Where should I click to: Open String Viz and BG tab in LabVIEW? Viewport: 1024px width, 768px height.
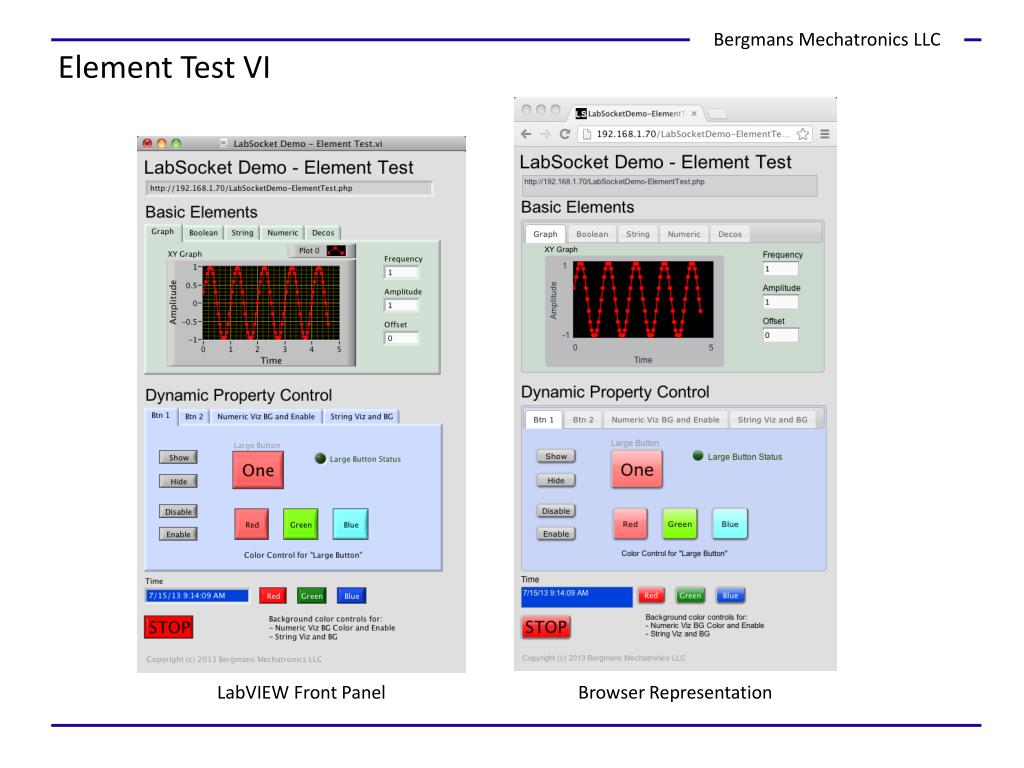click(361, 417)
